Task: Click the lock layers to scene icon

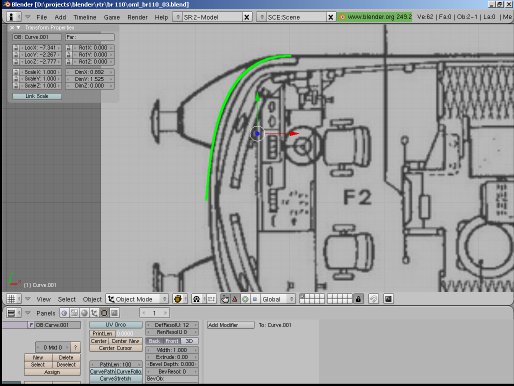Action: coord(358,299)
